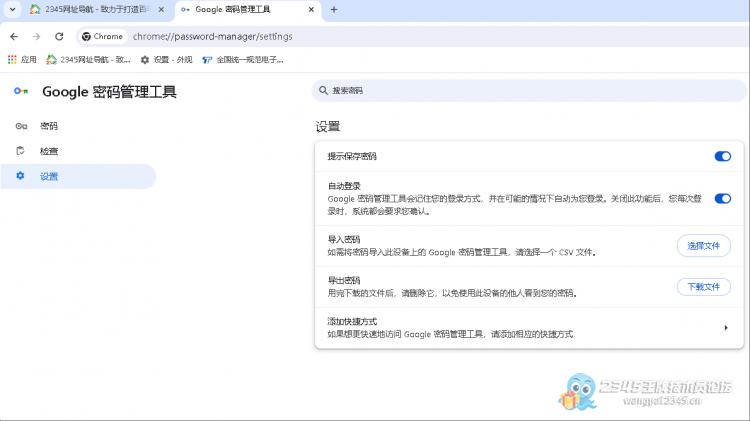
Task: Click the 检查 clipboard icon in sidebar
Action: [20, 151]
